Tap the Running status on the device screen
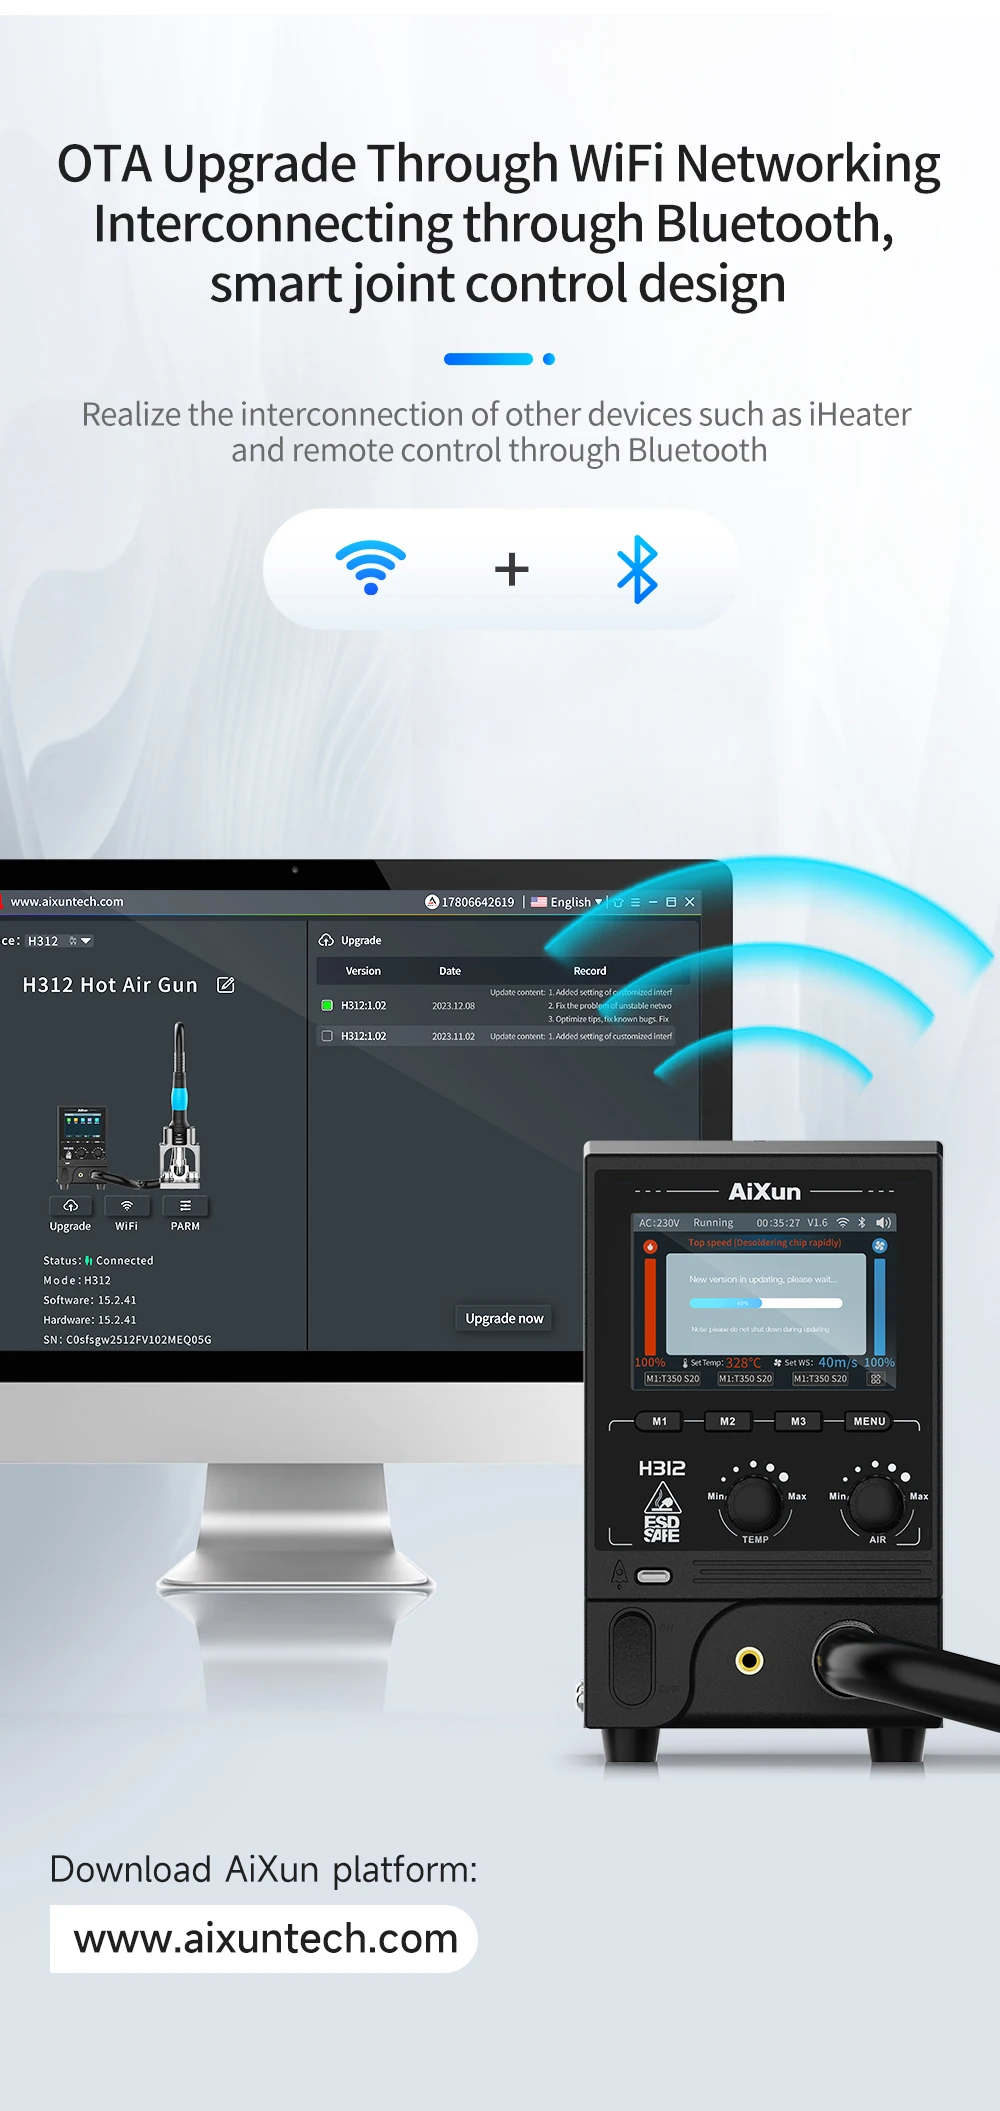This screenshot has height=2111, width=1000. pyautogui.click(x=713, y=1223)
